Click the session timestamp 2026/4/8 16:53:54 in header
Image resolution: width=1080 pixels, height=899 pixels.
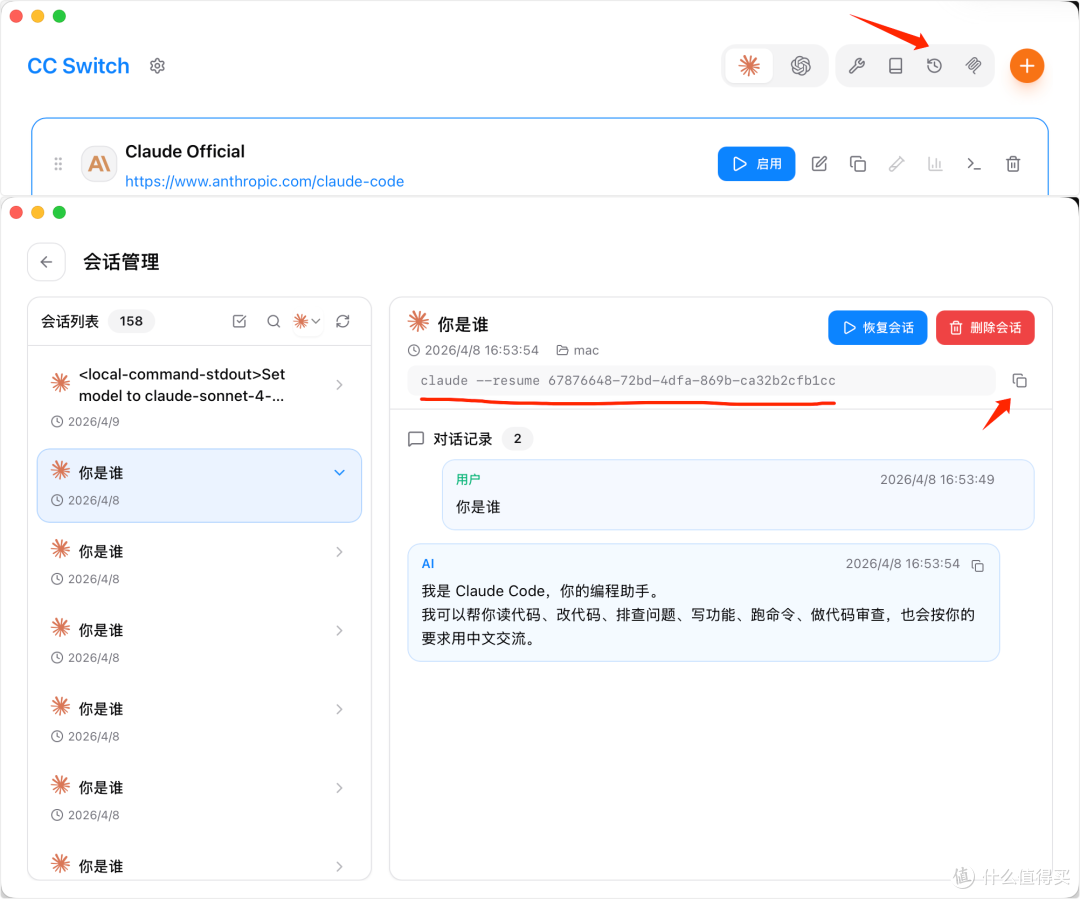click(x=481, y=350)
